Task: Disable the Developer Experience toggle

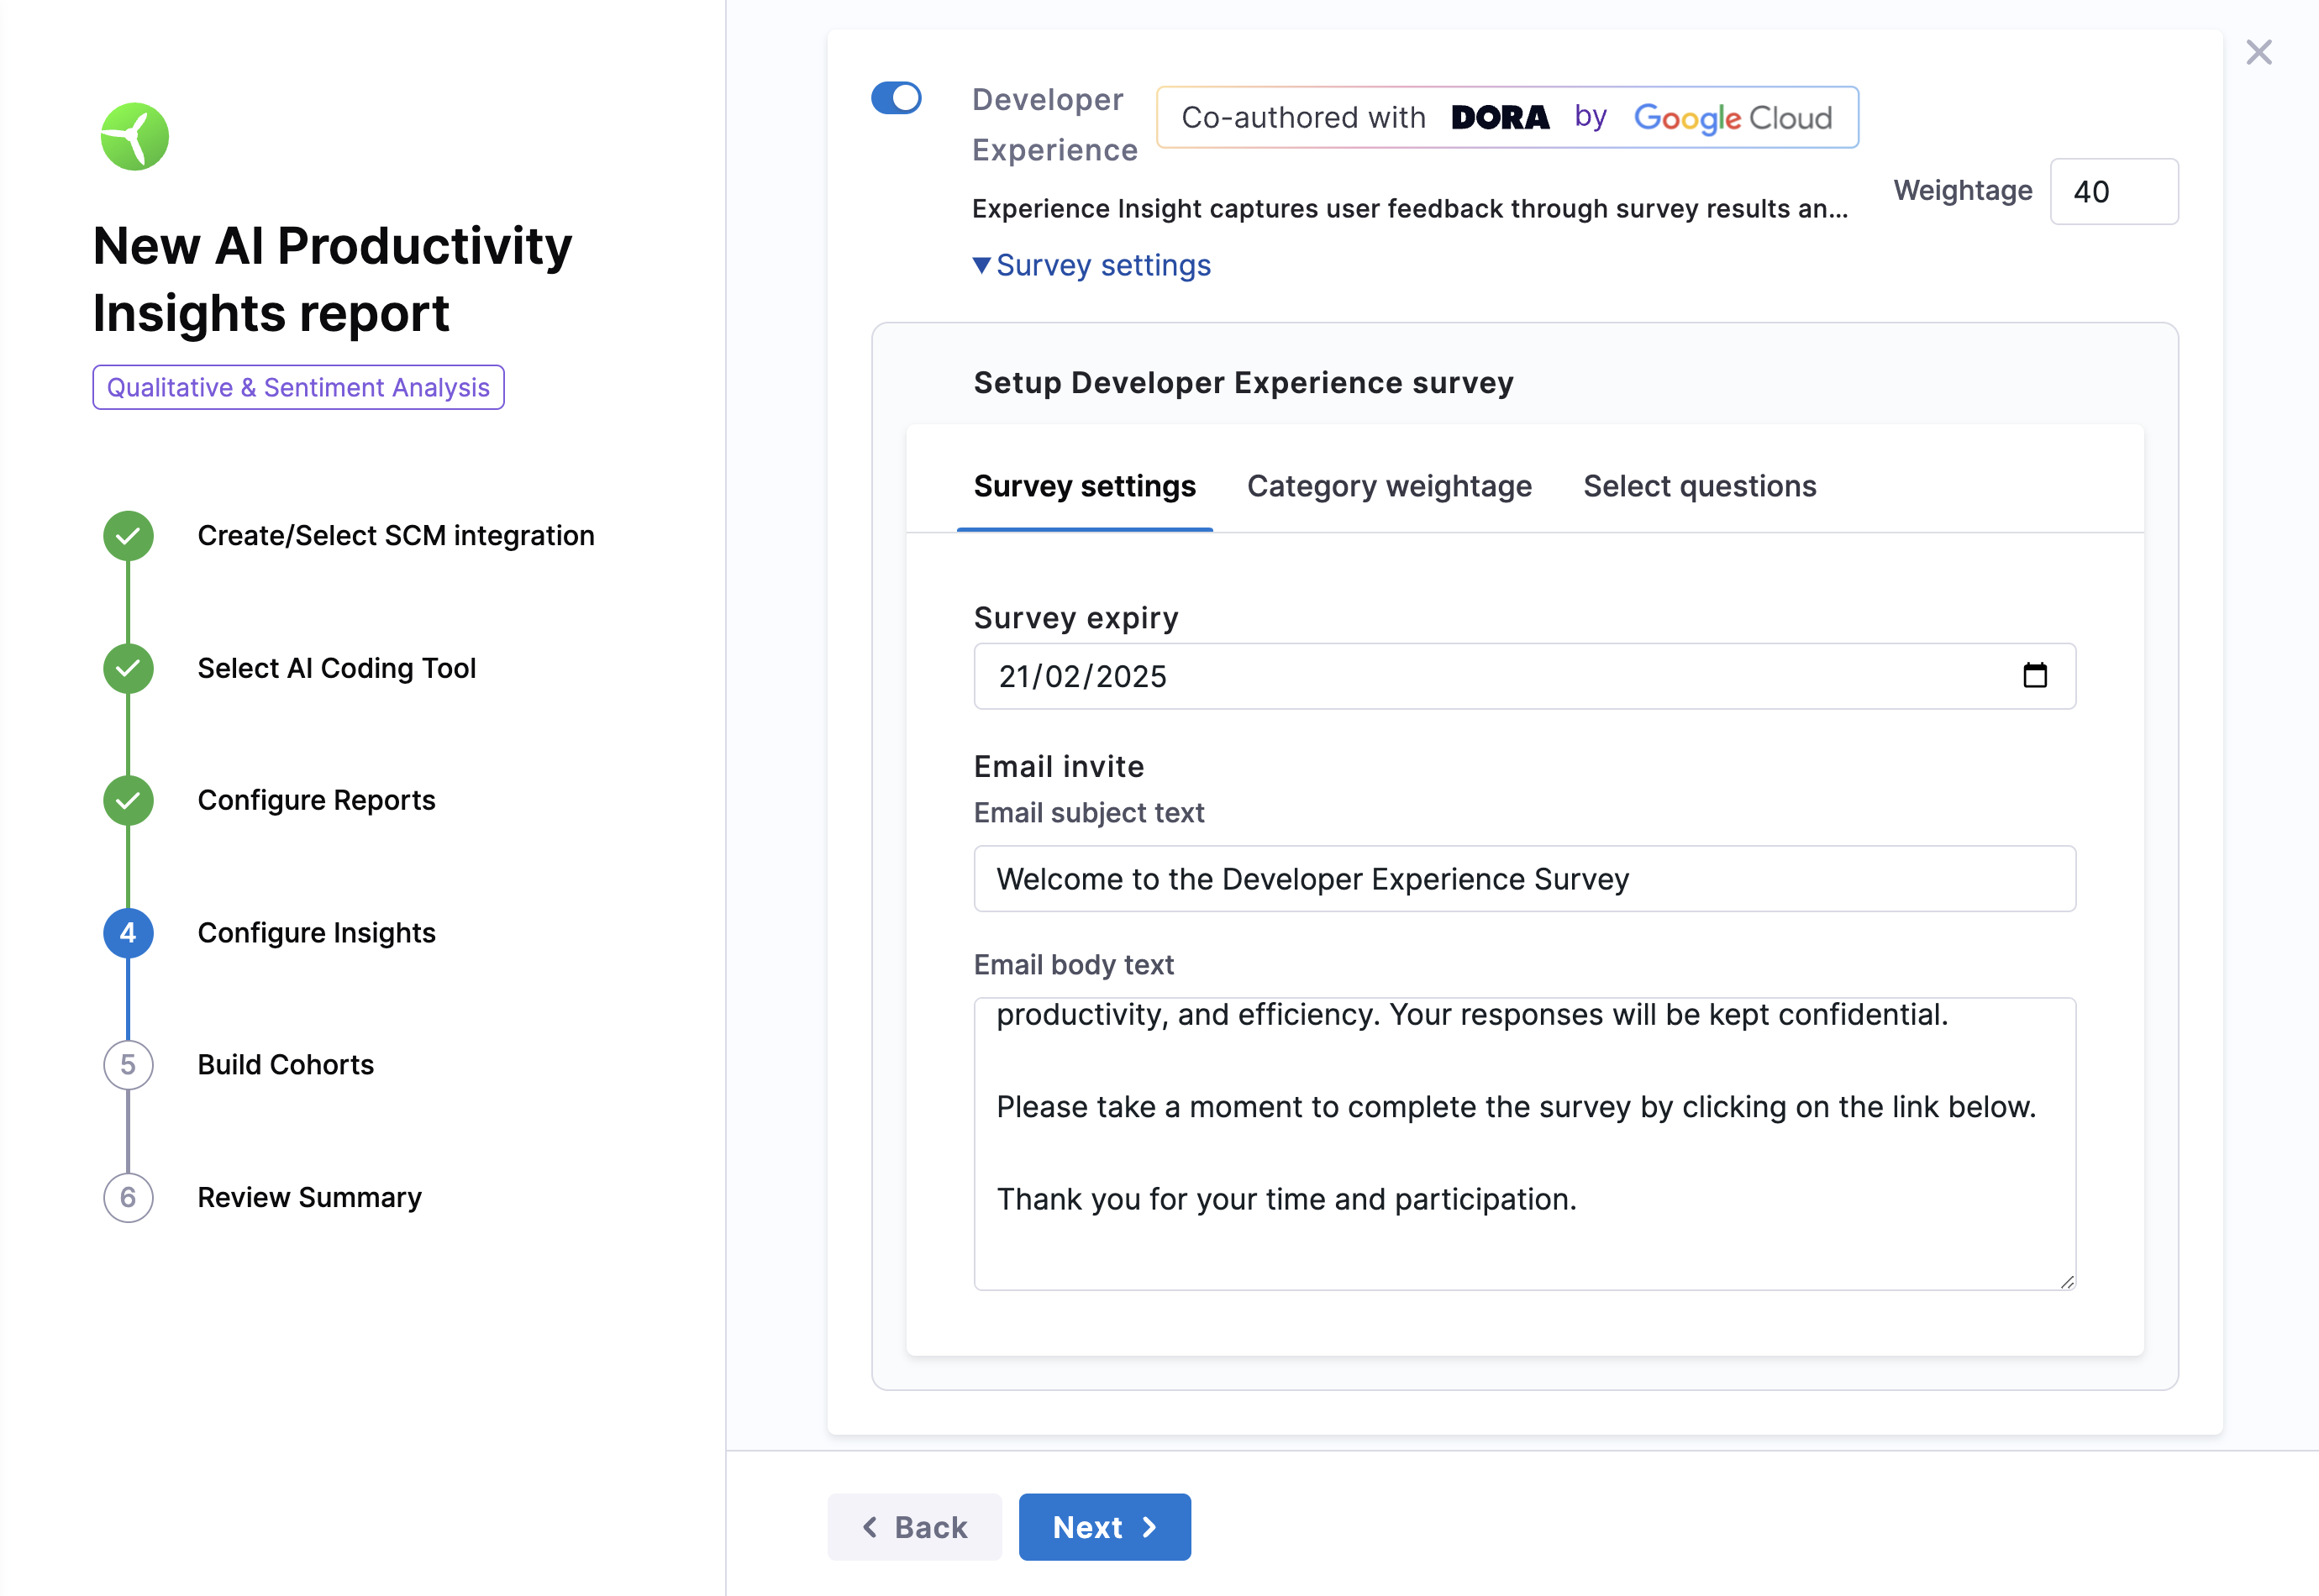Action: tap(896, 98)
